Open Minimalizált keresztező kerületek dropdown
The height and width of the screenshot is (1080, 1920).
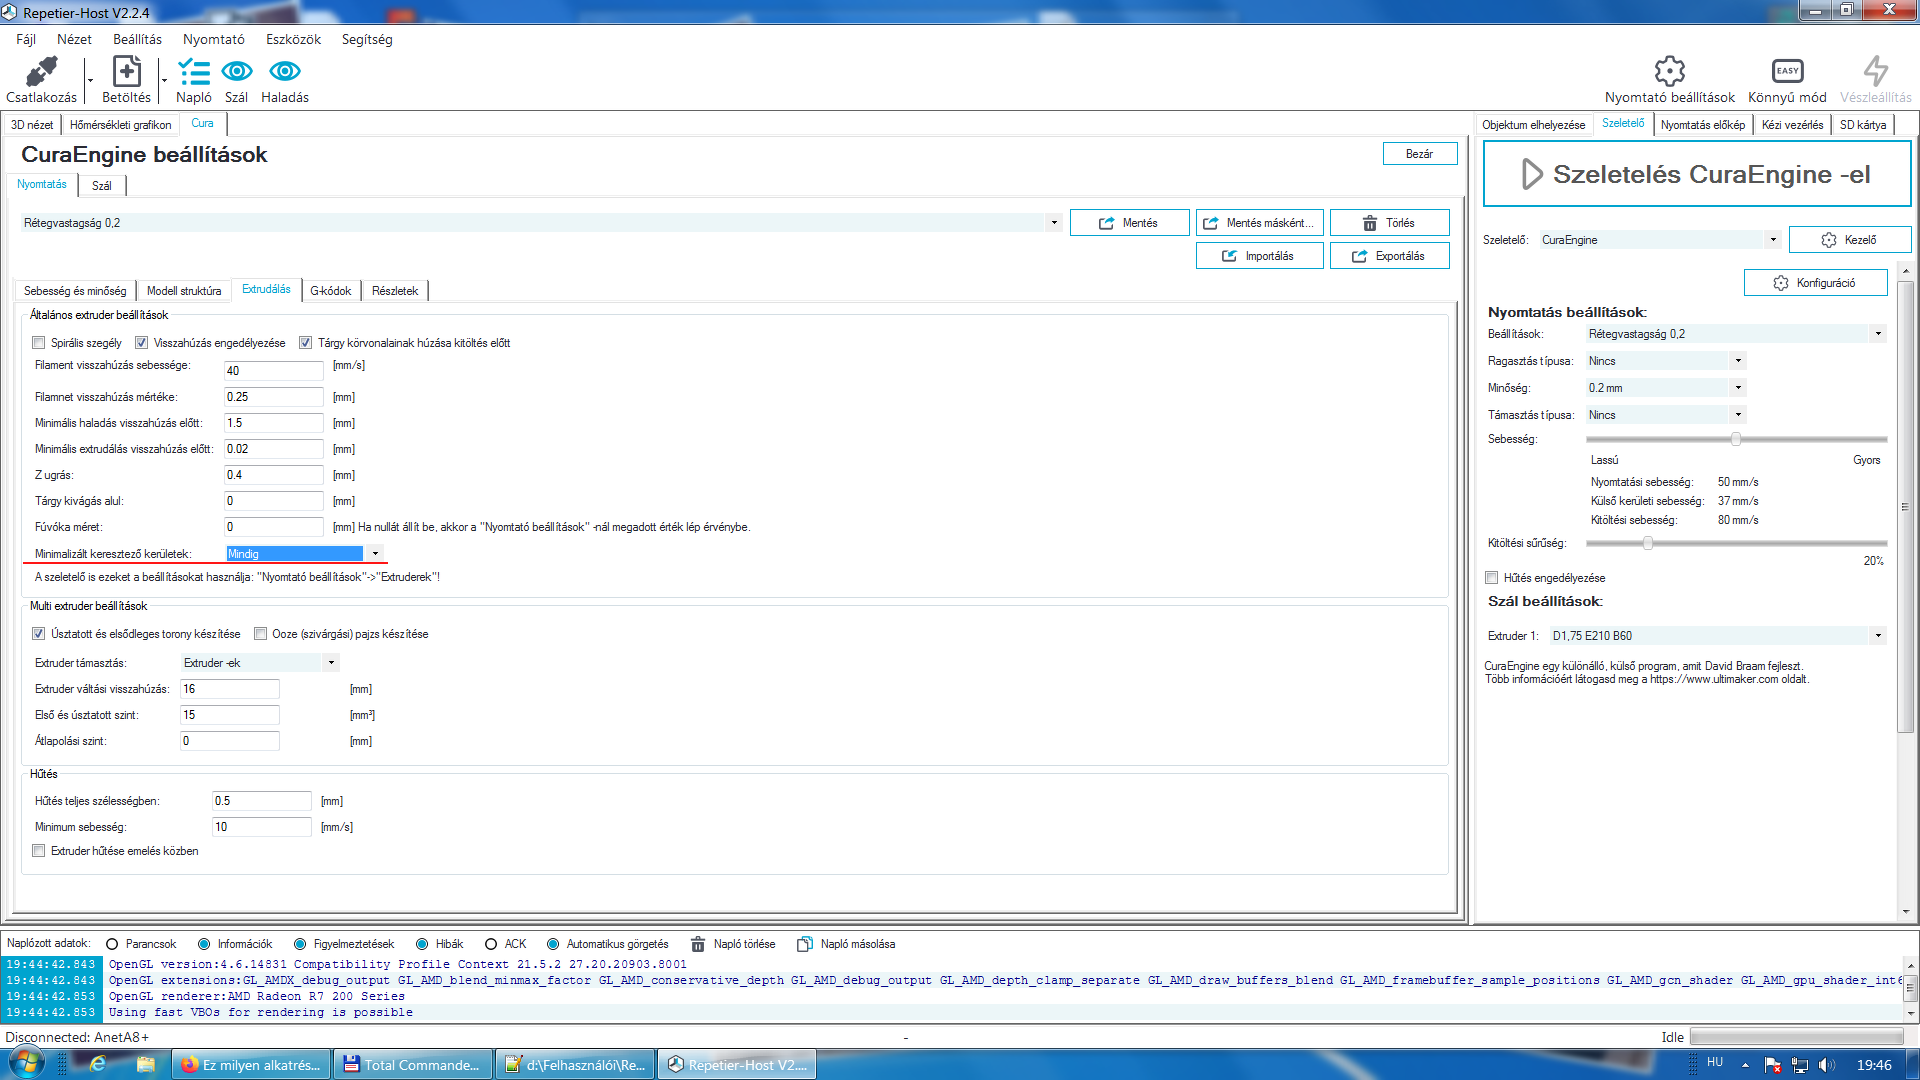pyautogui.click(x=375, y=554)
